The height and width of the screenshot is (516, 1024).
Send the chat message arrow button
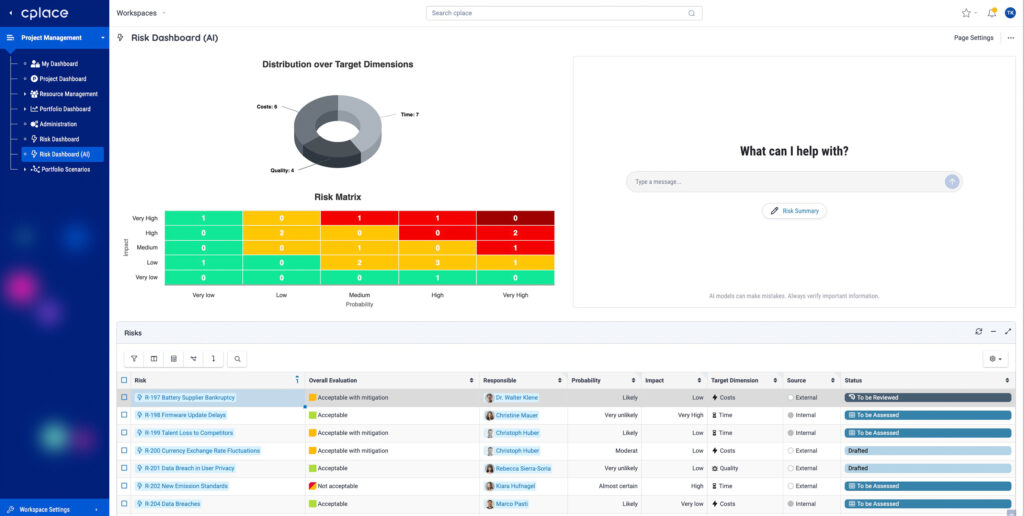pos(952,182)
